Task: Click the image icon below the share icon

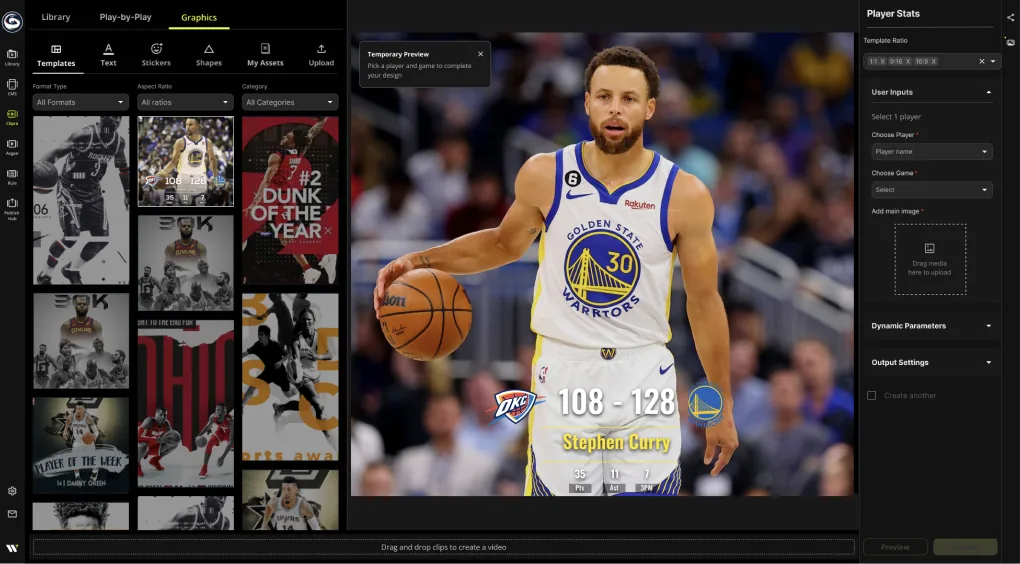Action: (x=1010, y=42)
